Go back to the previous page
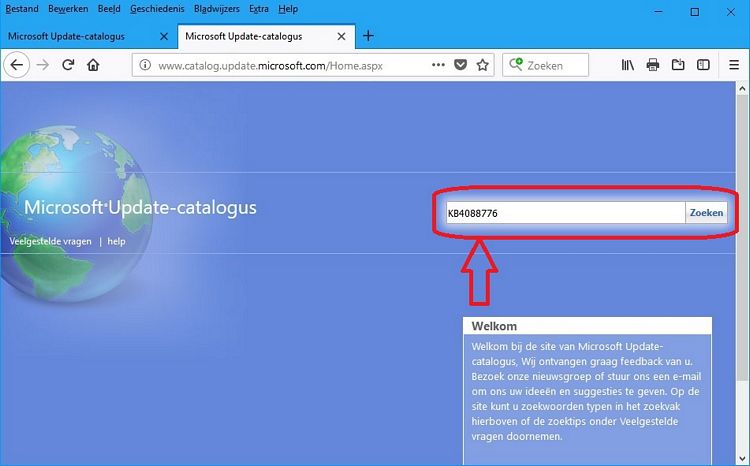The image size is (750, 466). coord(17,65)
